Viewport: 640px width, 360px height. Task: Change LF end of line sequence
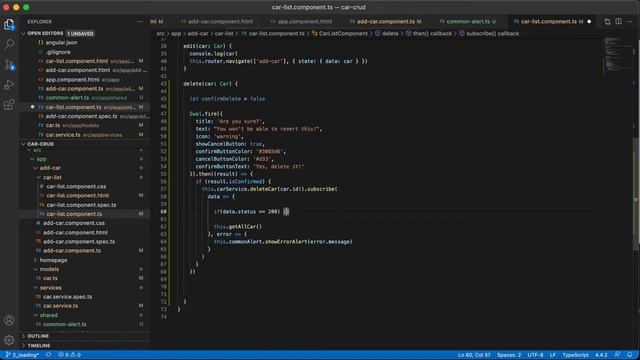pyautogui.click(x=553, y=355)
